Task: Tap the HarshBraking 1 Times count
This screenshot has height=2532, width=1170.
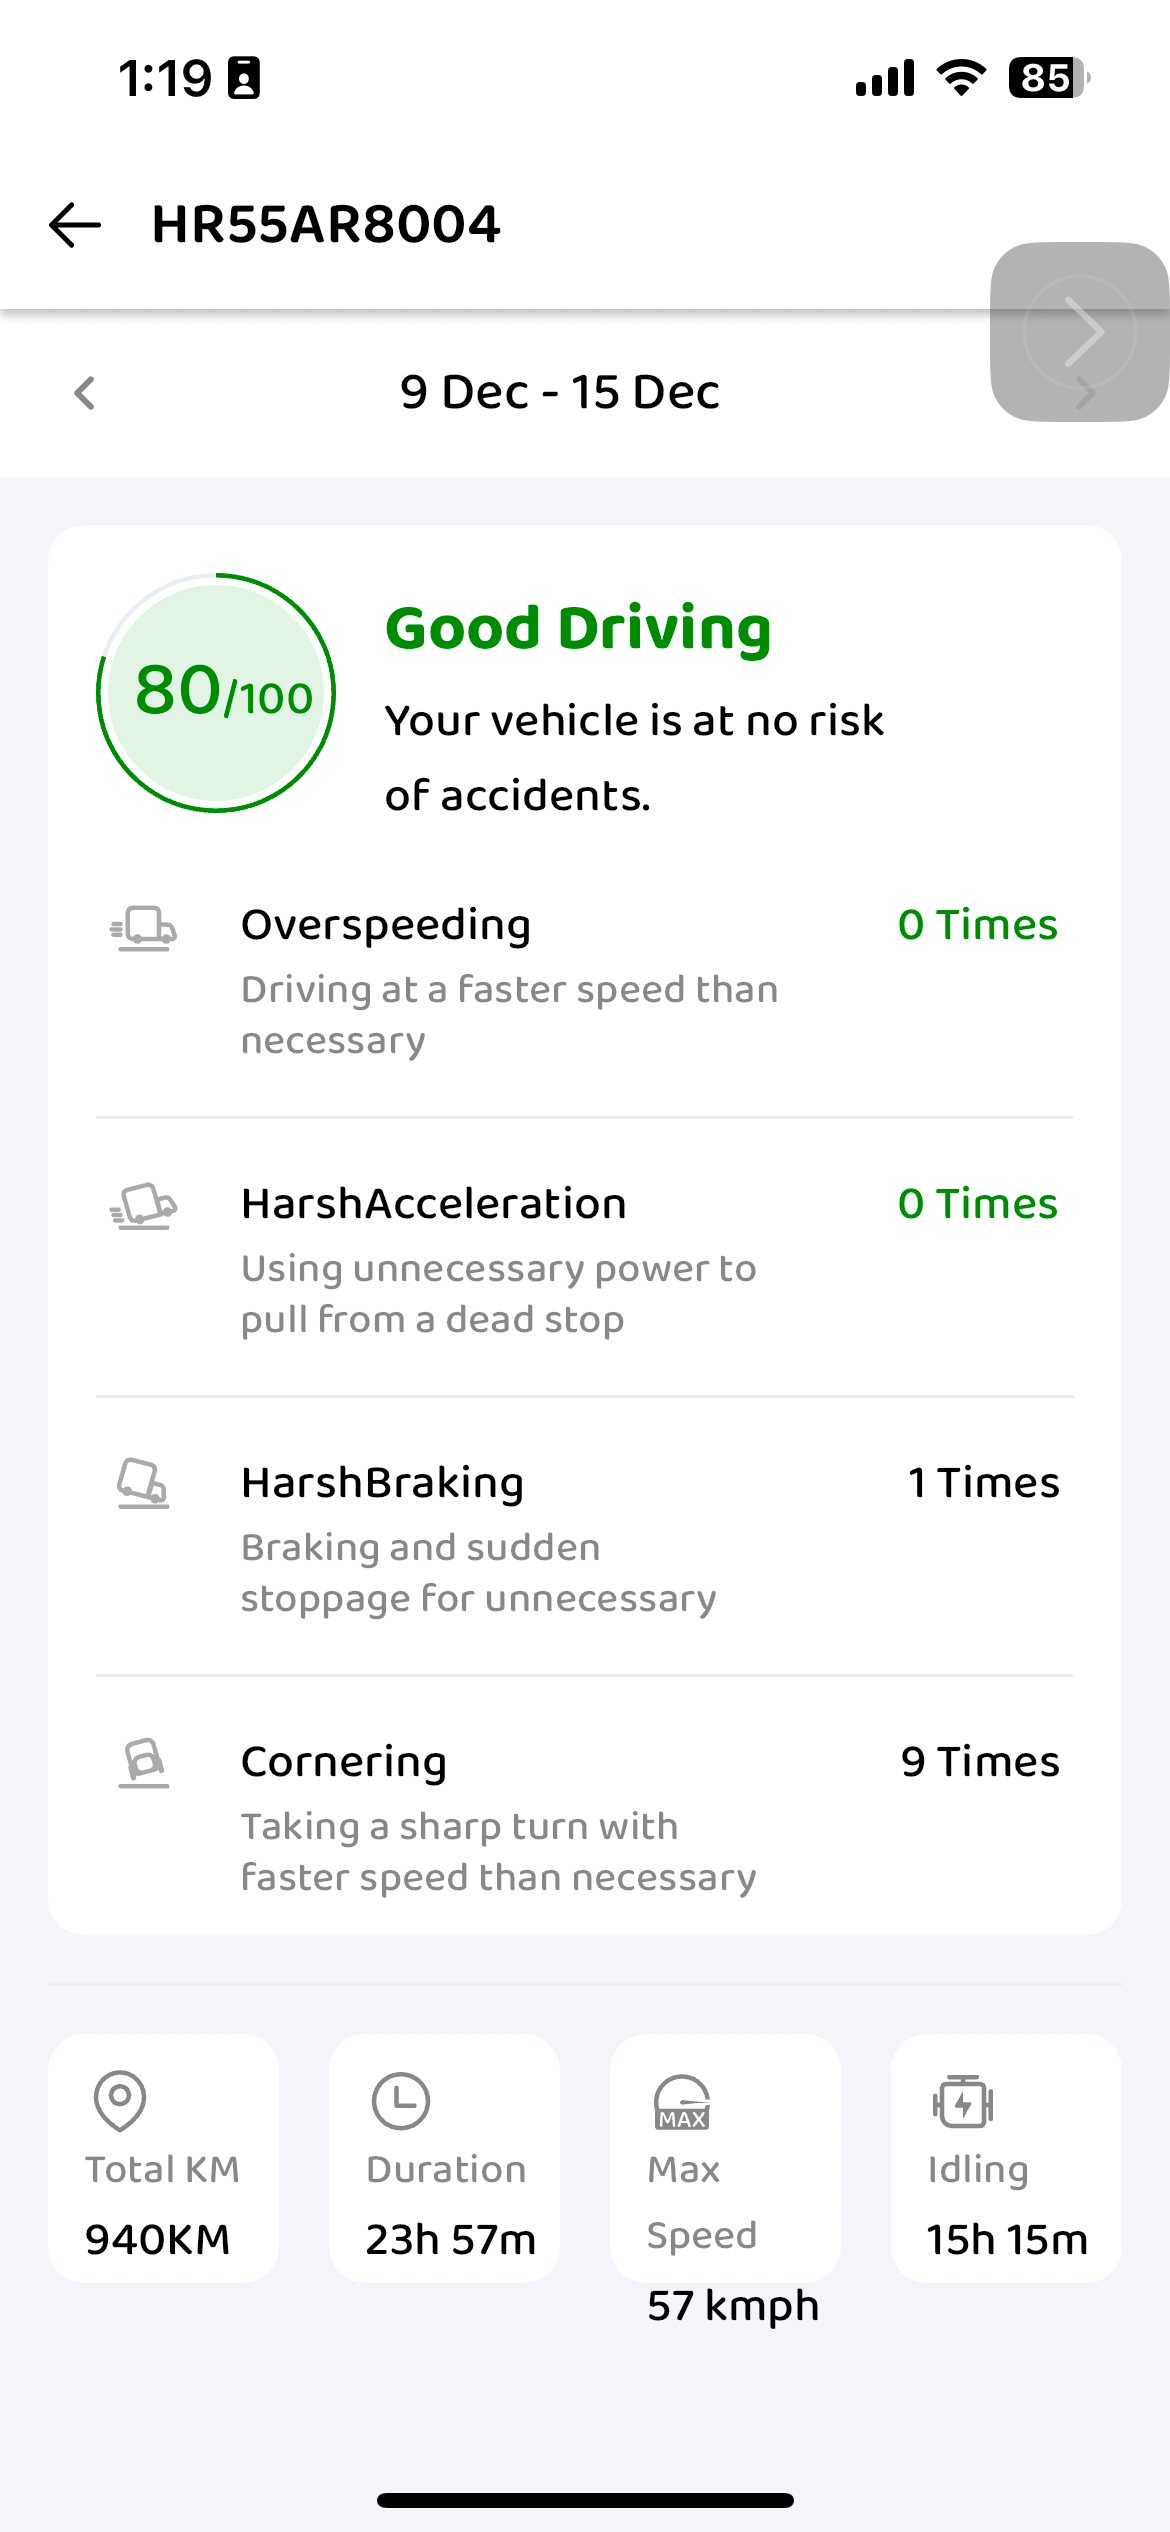Action: (x=983, y=1483)
